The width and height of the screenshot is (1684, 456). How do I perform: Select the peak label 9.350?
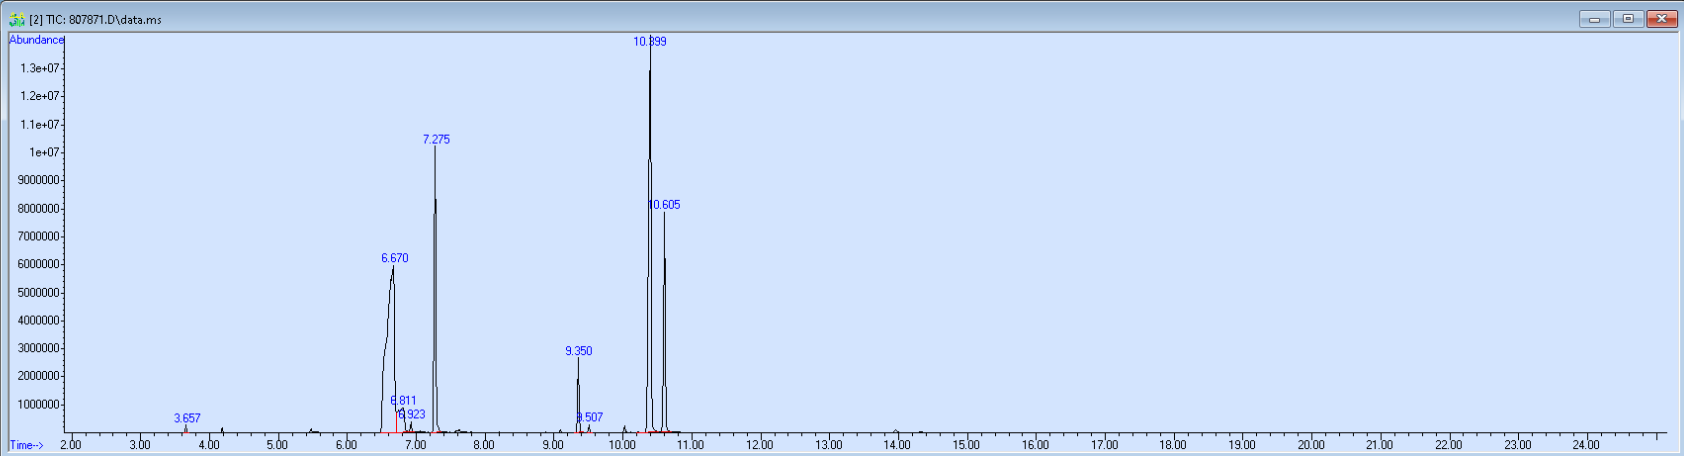click(578, 351)
